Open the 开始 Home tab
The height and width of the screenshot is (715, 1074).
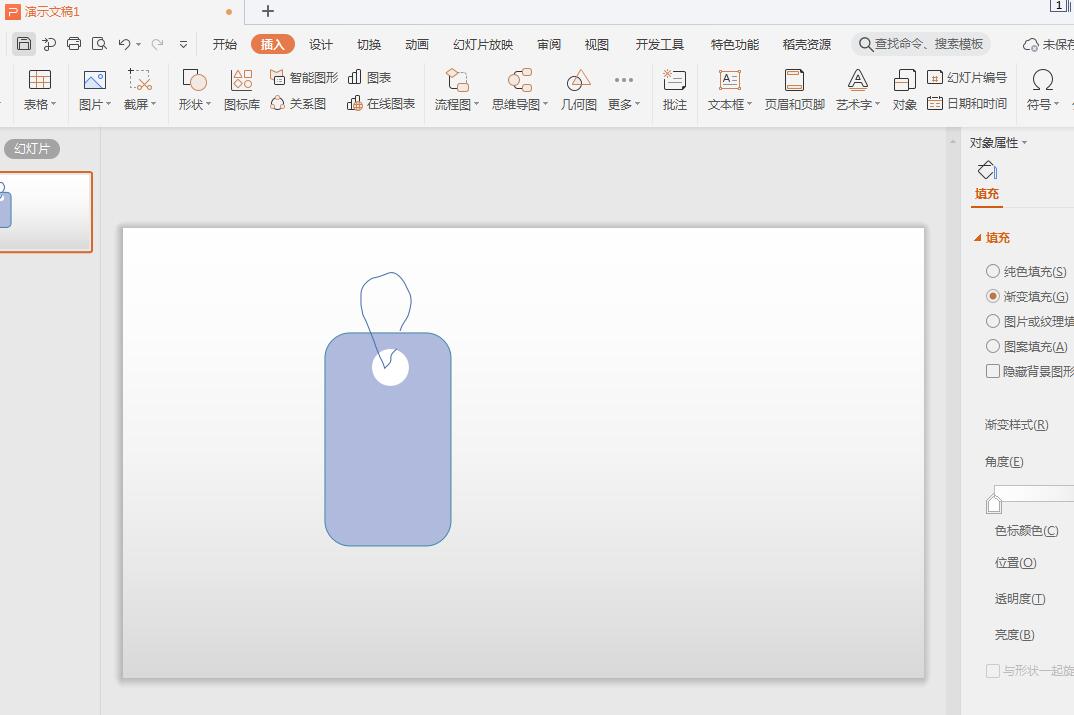tap(225, 45)
